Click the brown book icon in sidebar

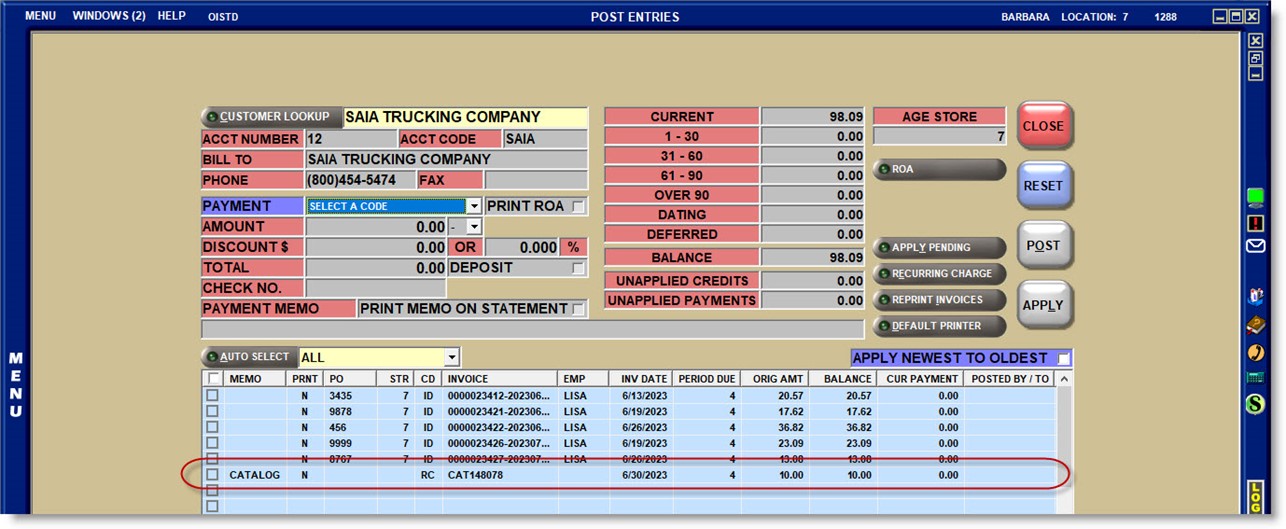(x=1256, y=324)
